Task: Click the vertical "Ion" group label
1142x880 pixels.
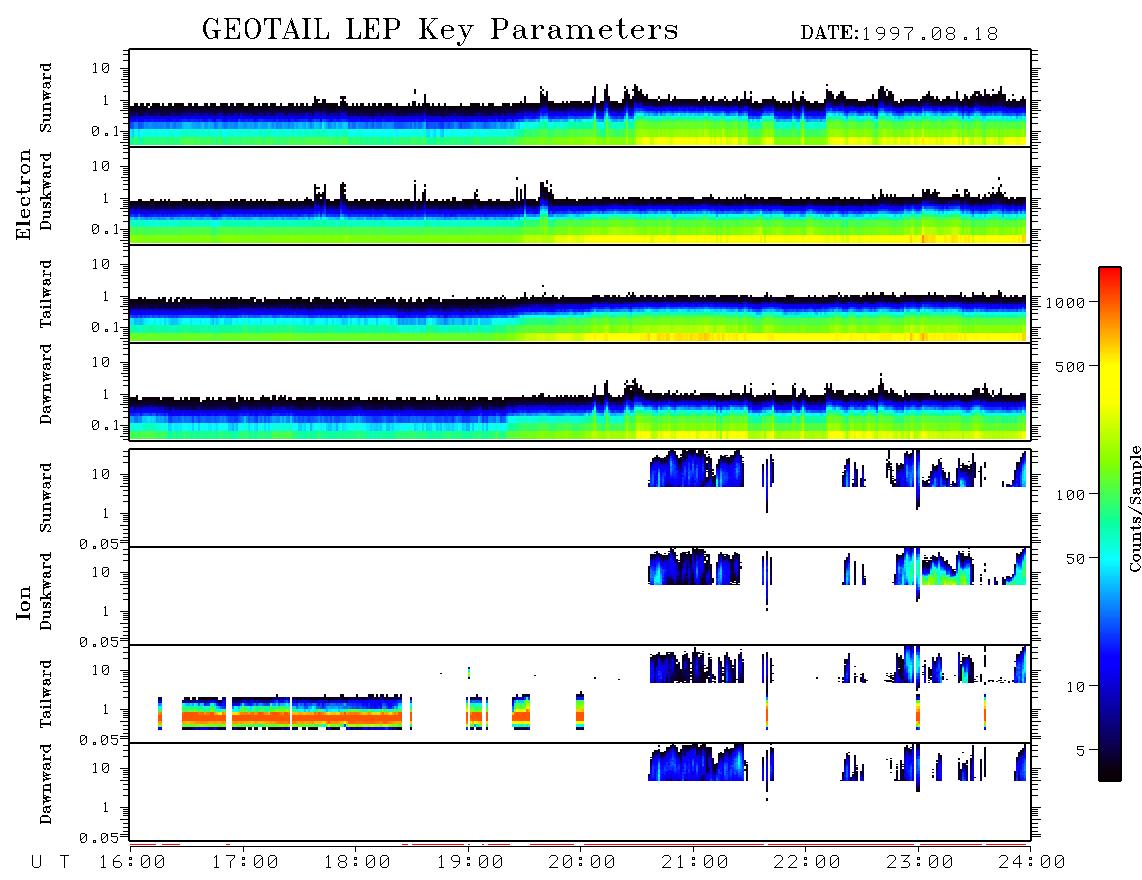Action: click(23, 602)
